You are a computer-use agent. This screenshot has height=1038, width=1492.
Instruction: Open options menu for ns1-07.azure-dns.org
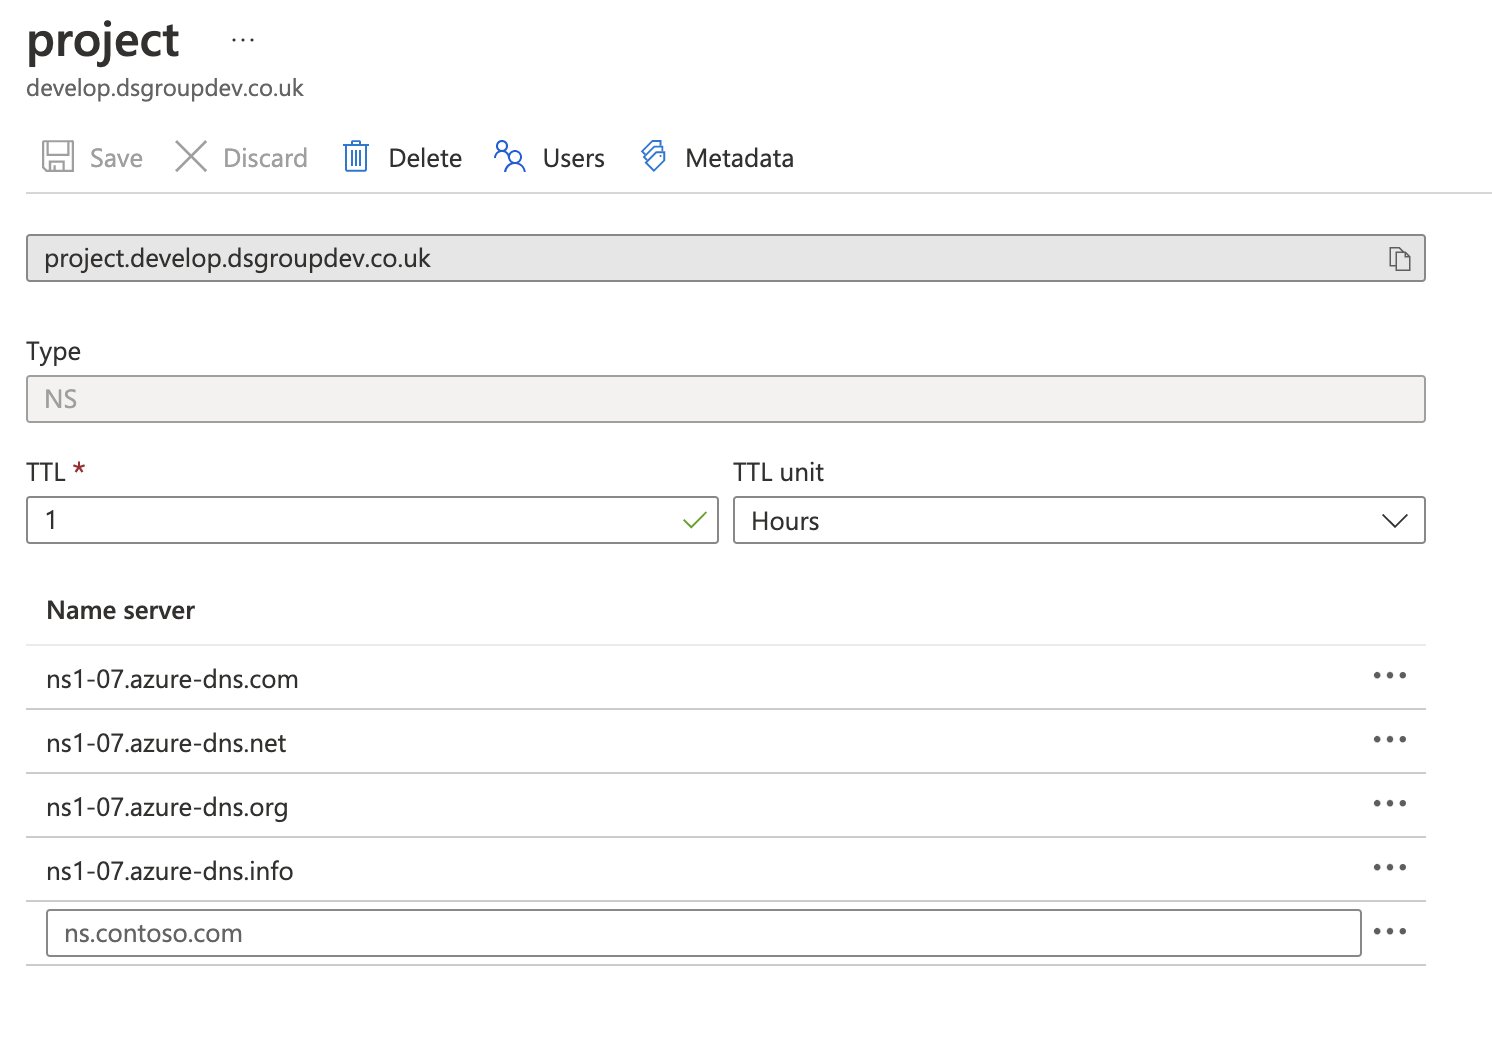(x=1390, y=803)
